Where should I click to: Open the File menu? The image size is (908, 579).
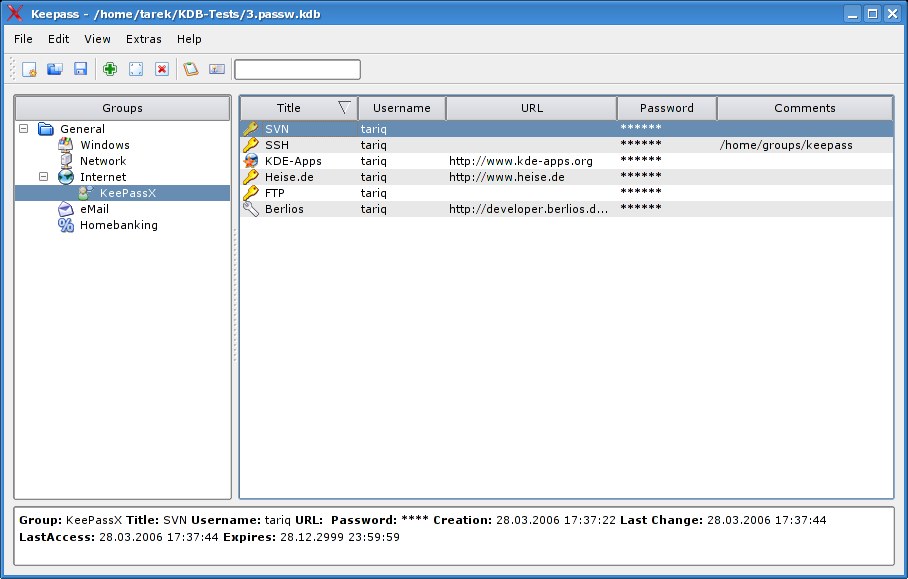pyautogui.click(x=23, y=39)
